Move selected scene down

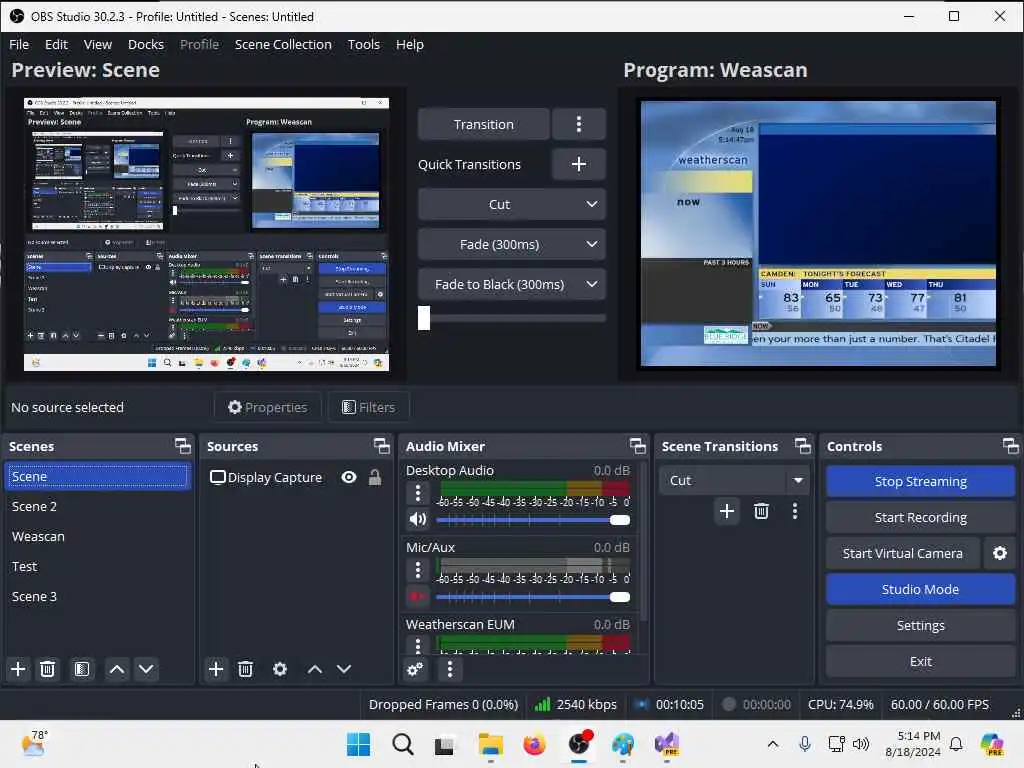click(146, 669)
